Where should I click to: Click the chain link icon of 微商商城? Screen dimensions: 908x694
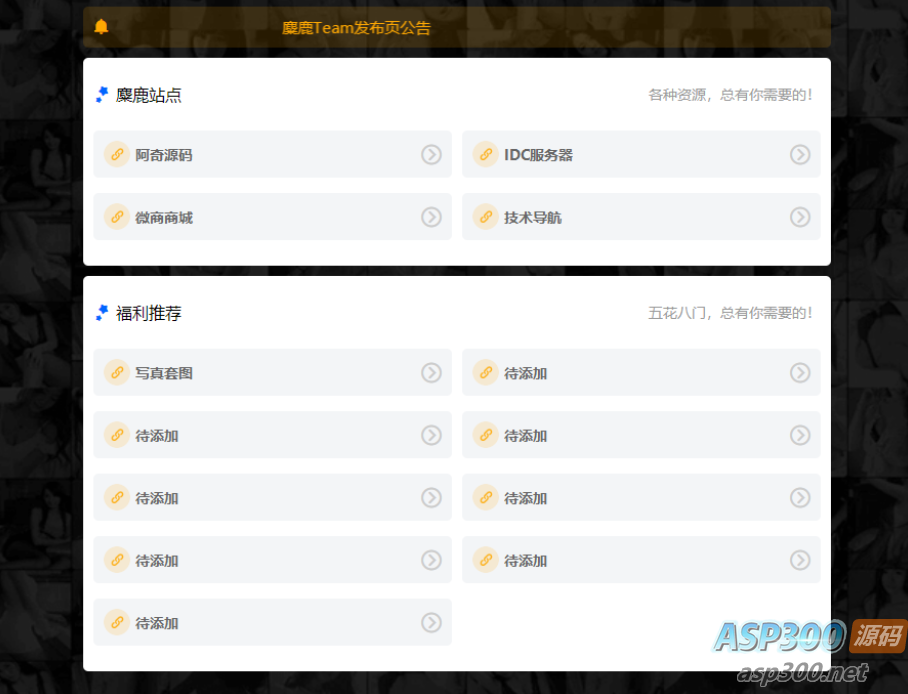117,217
